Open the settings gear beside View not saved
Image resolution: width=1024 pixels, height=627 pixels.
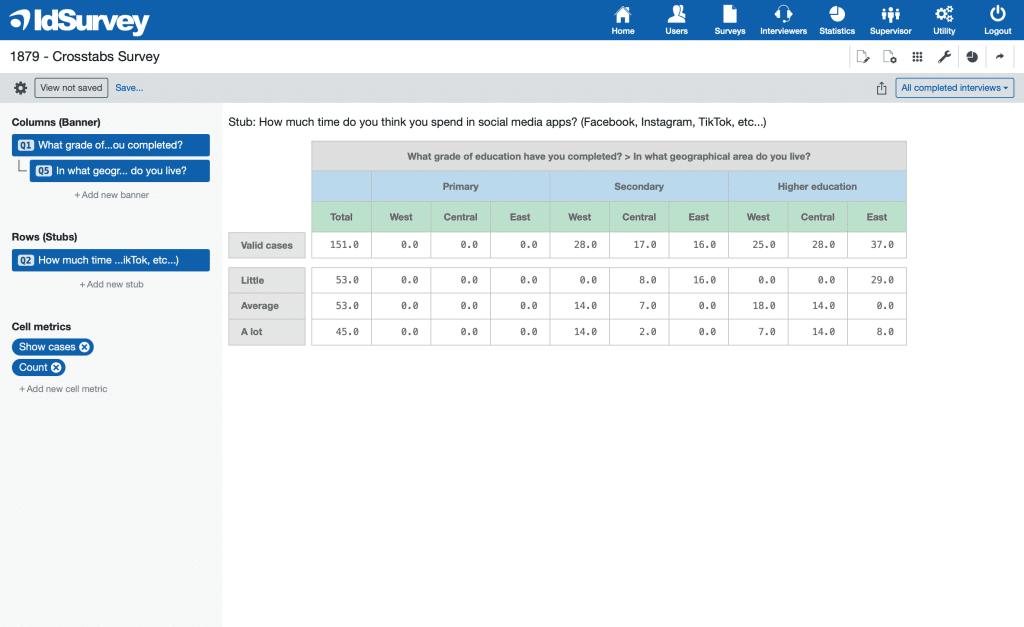pyautogui.click(x=19, y=87)
